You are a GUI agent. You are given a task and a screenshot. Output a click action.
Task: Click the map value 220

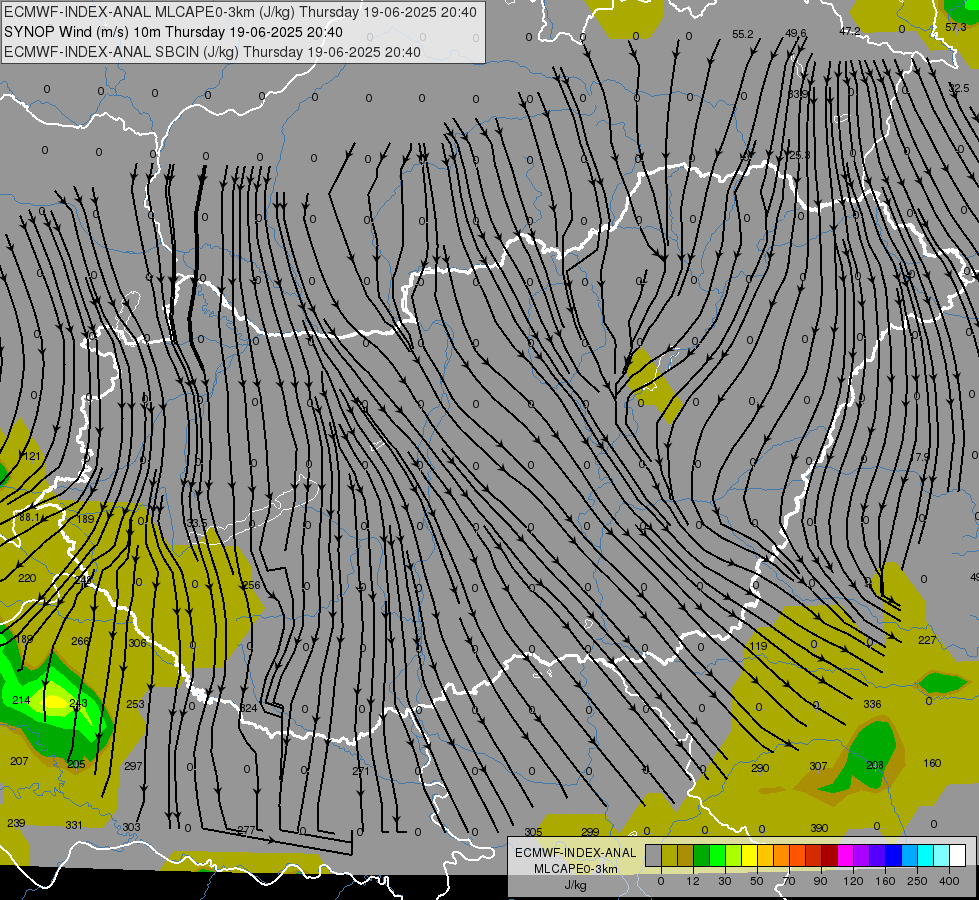27,578
